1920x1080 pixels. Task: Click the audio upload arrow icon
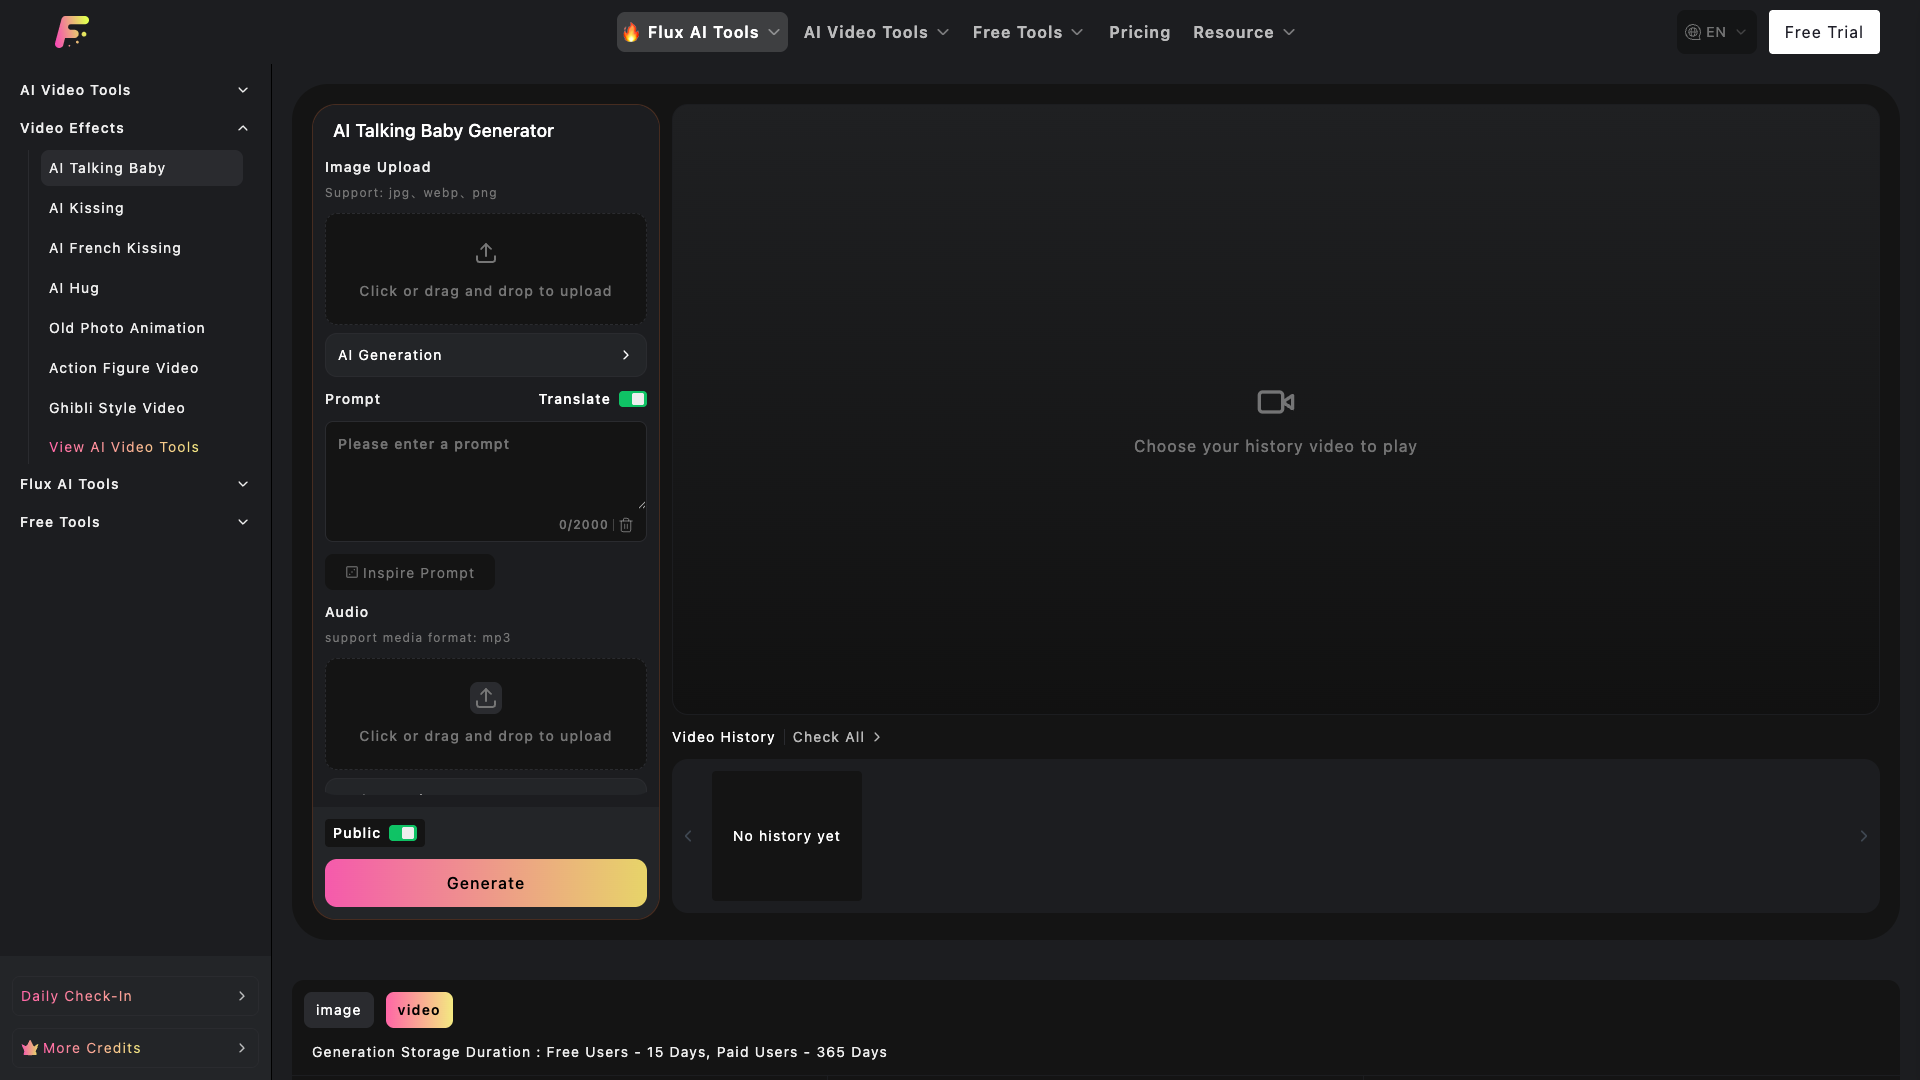[x=486, y=697]
